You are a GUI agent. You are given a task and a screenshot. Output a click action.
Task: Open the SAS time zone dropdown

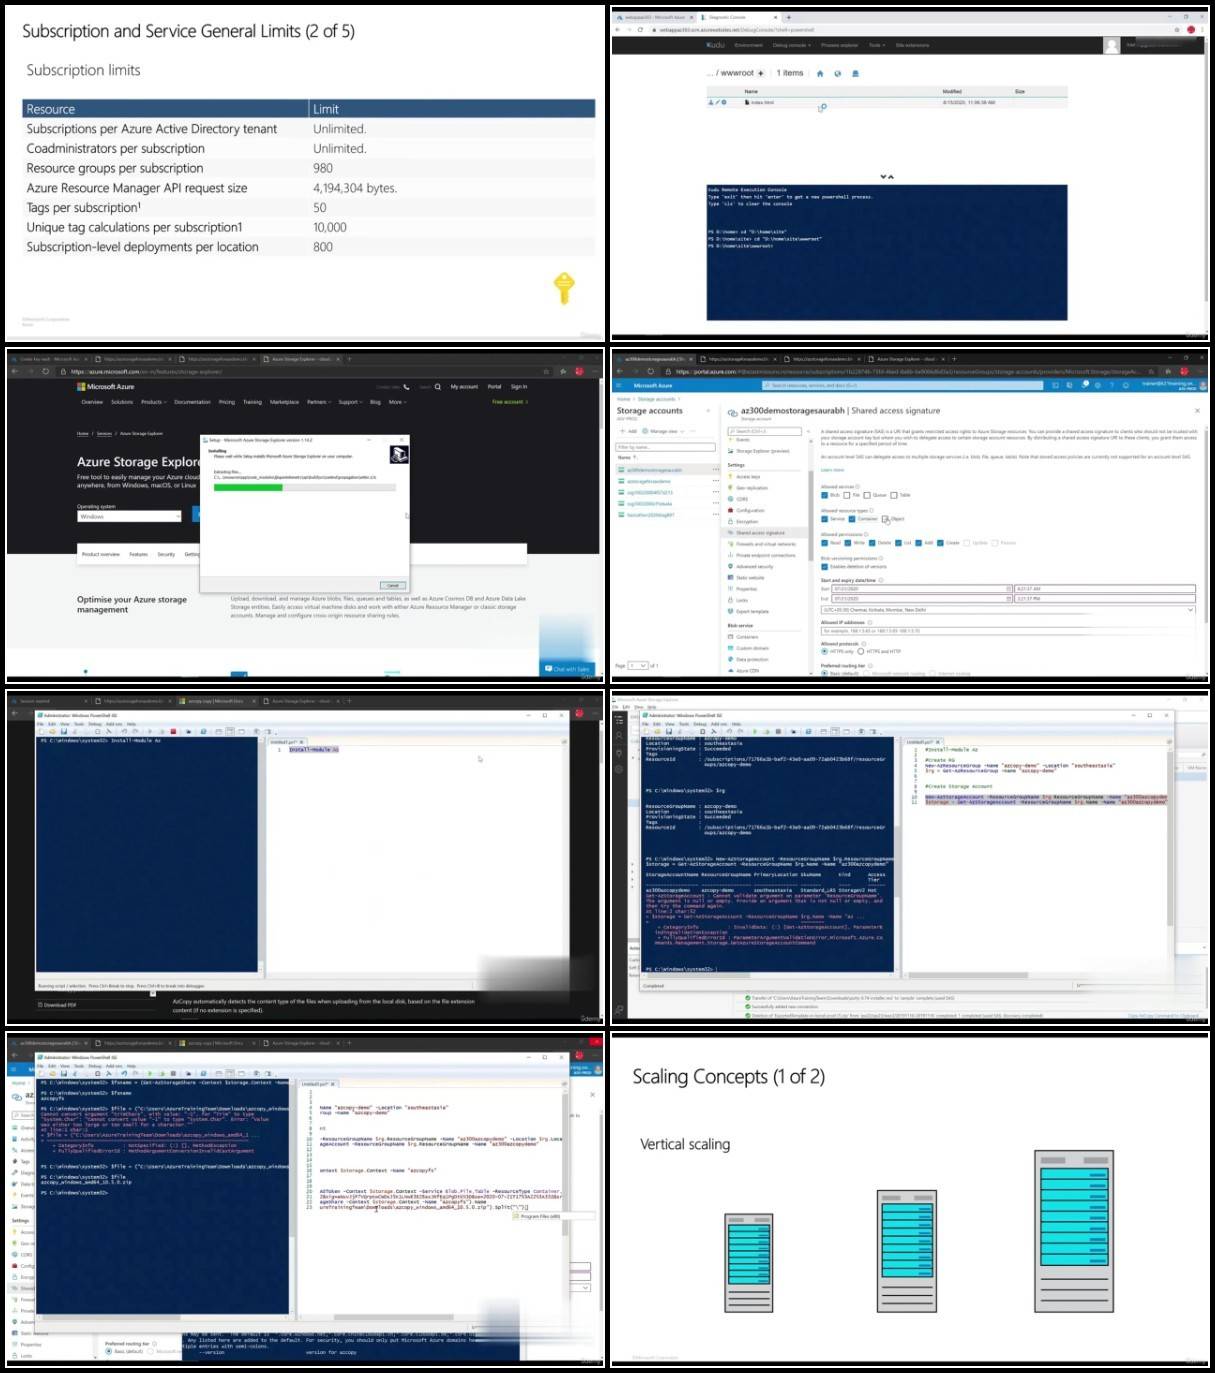tap(1008, 610)
